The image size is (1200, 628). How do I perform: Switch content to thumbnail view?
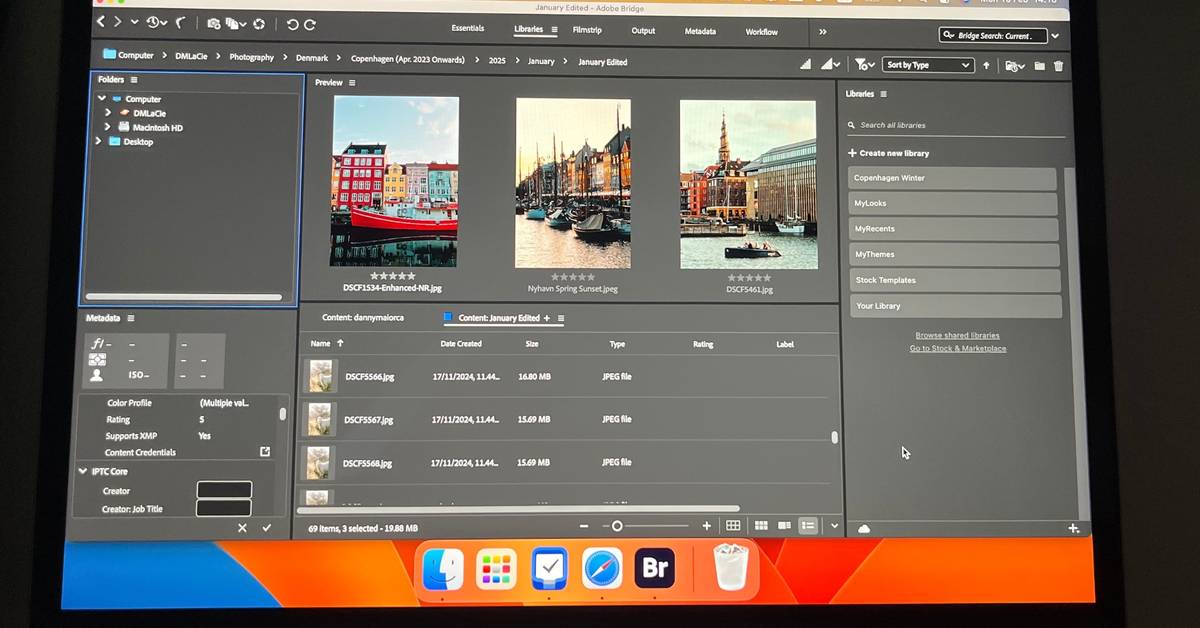pos(761,526)
